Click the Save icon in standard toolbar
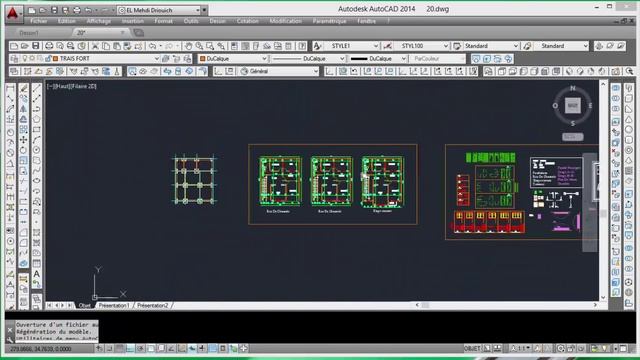The width and height of the screenshot is (640, 360). (x=36, y=46)
